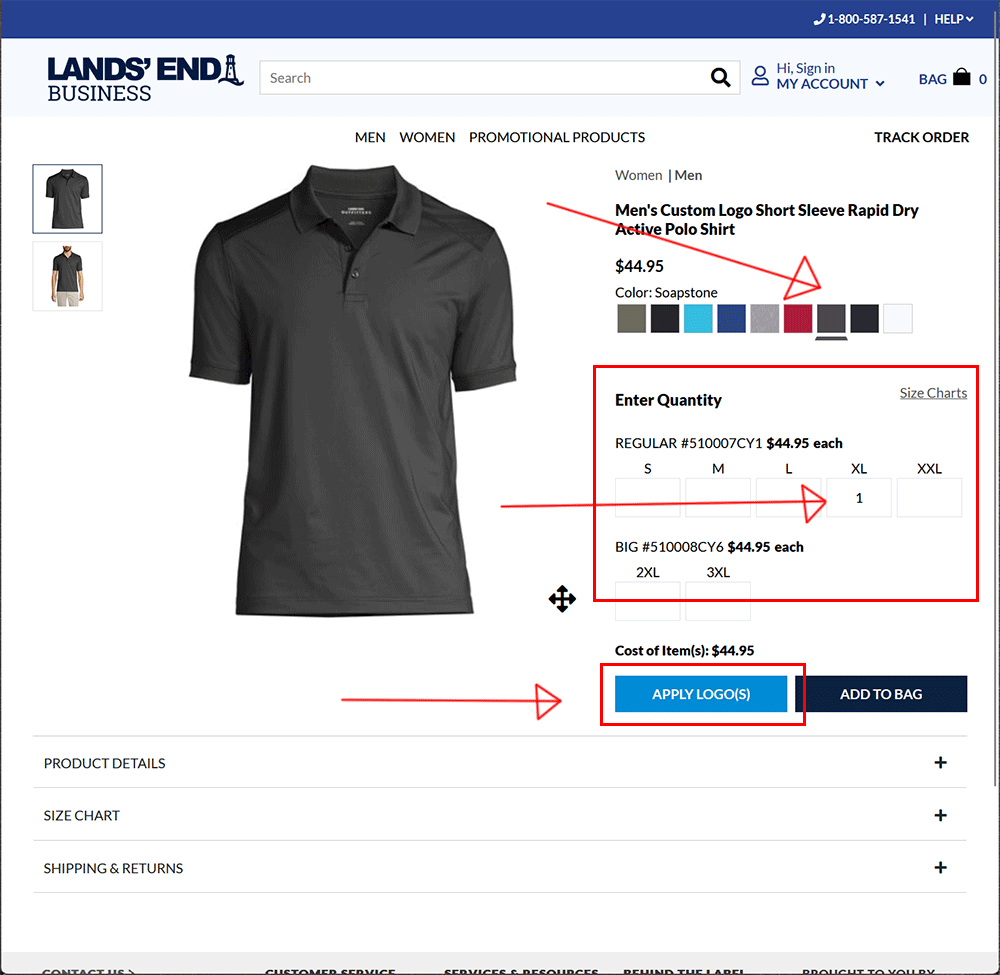The width and height of the screenshot is (1000, 975).
Task: Open the shopping bag icon
Action: [961, 77]
